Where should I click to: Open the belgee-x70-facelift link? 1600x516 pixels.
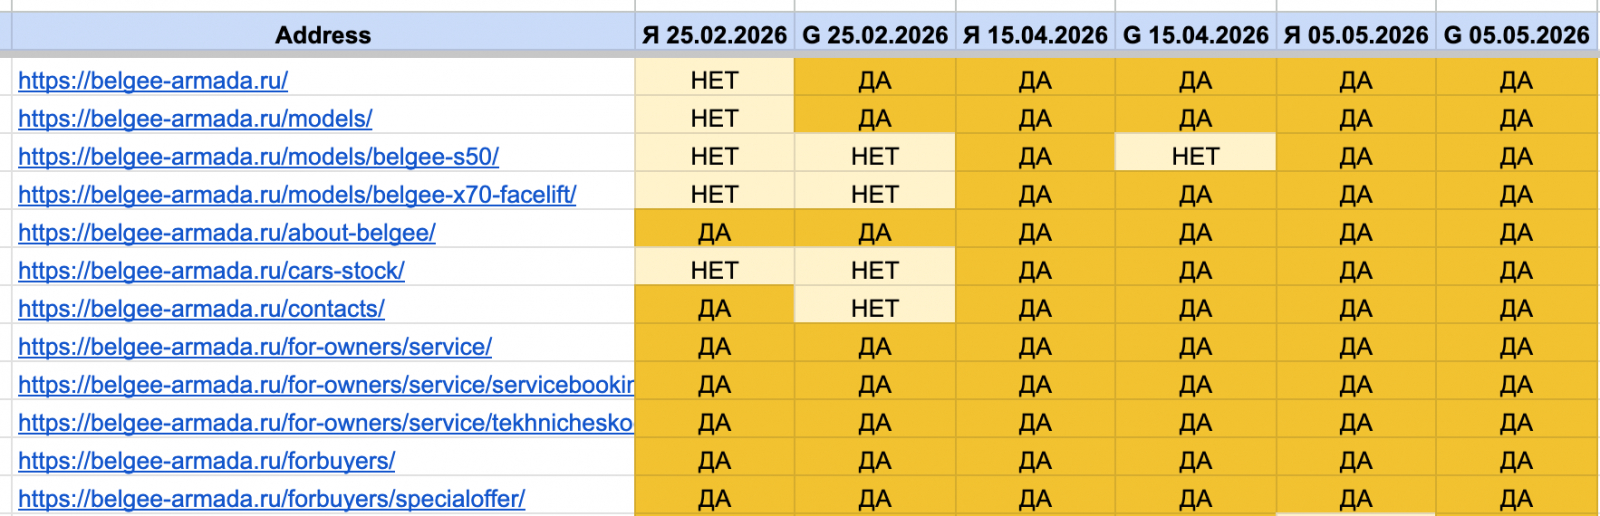pyautogui.click(x=297, y=194)
